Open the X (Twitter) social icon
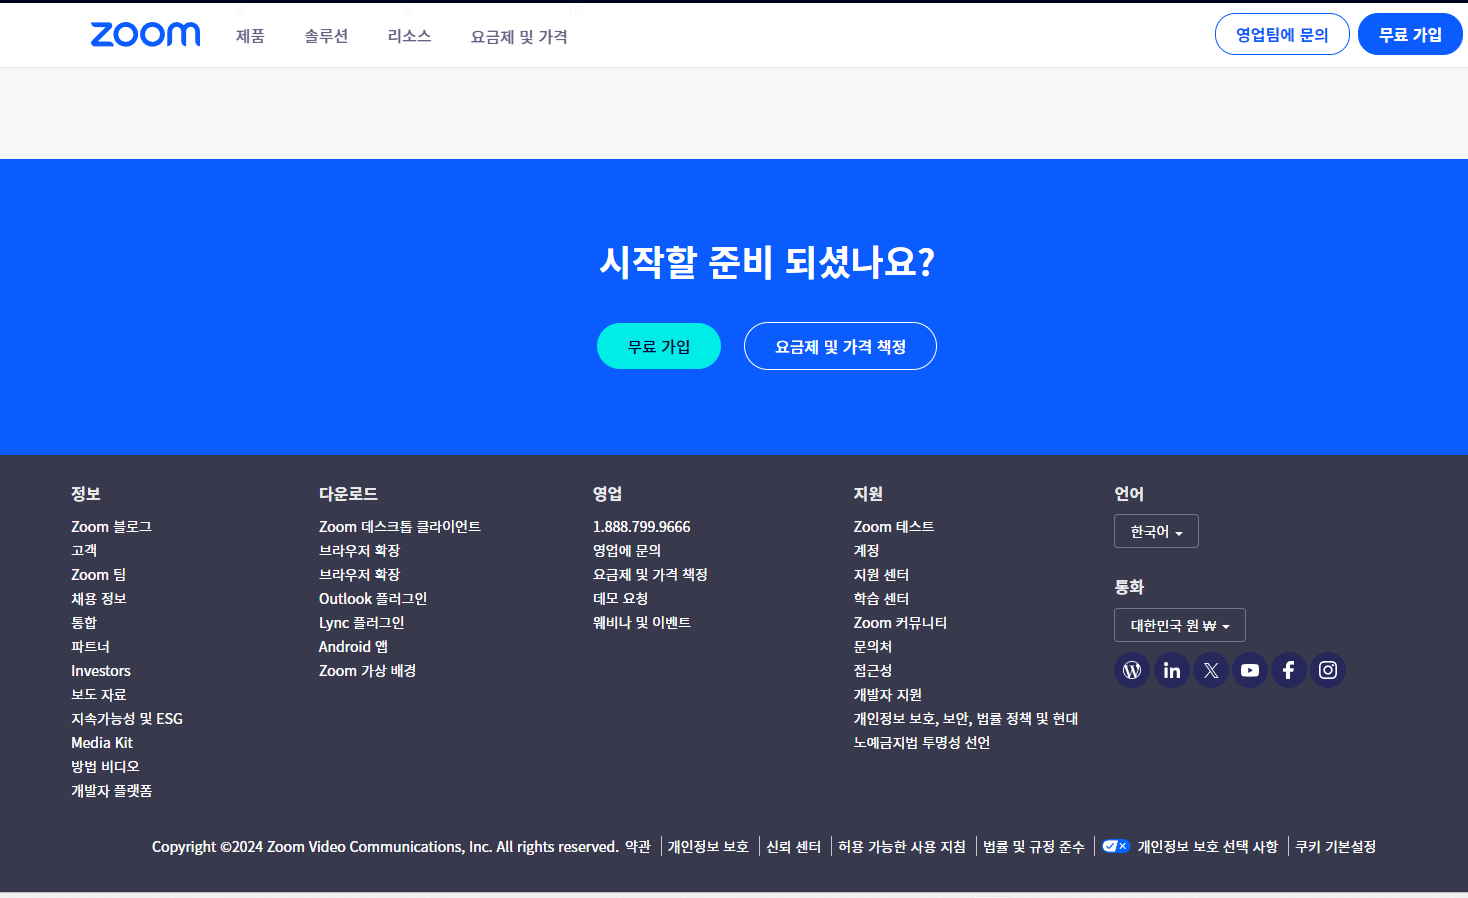 [x=1211, y=670]
